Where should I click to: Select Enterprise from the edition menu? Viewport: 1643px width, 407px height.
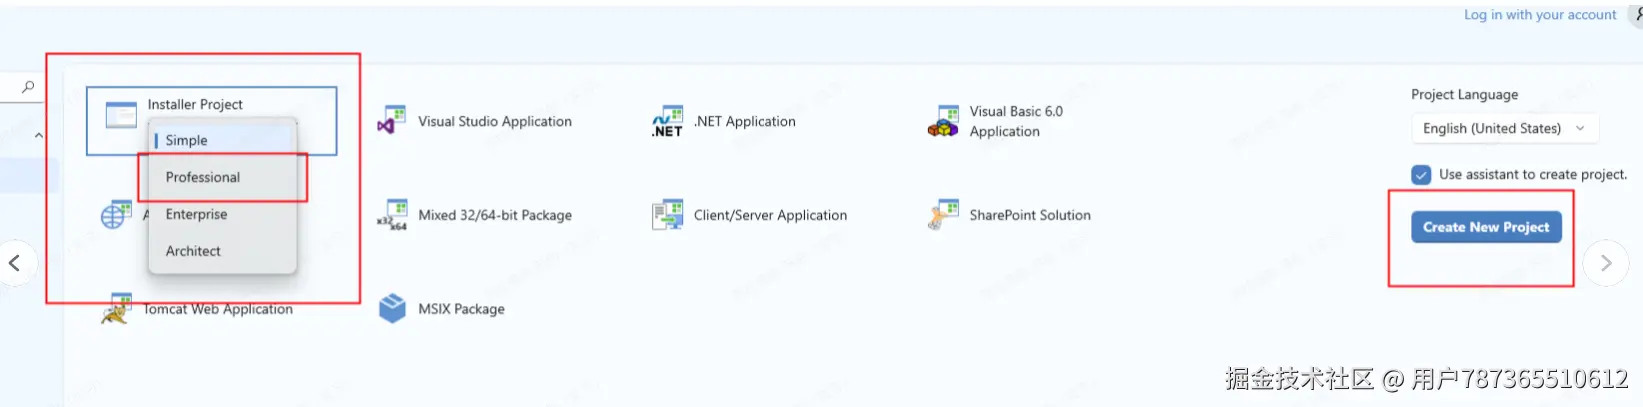coord(197,214)
